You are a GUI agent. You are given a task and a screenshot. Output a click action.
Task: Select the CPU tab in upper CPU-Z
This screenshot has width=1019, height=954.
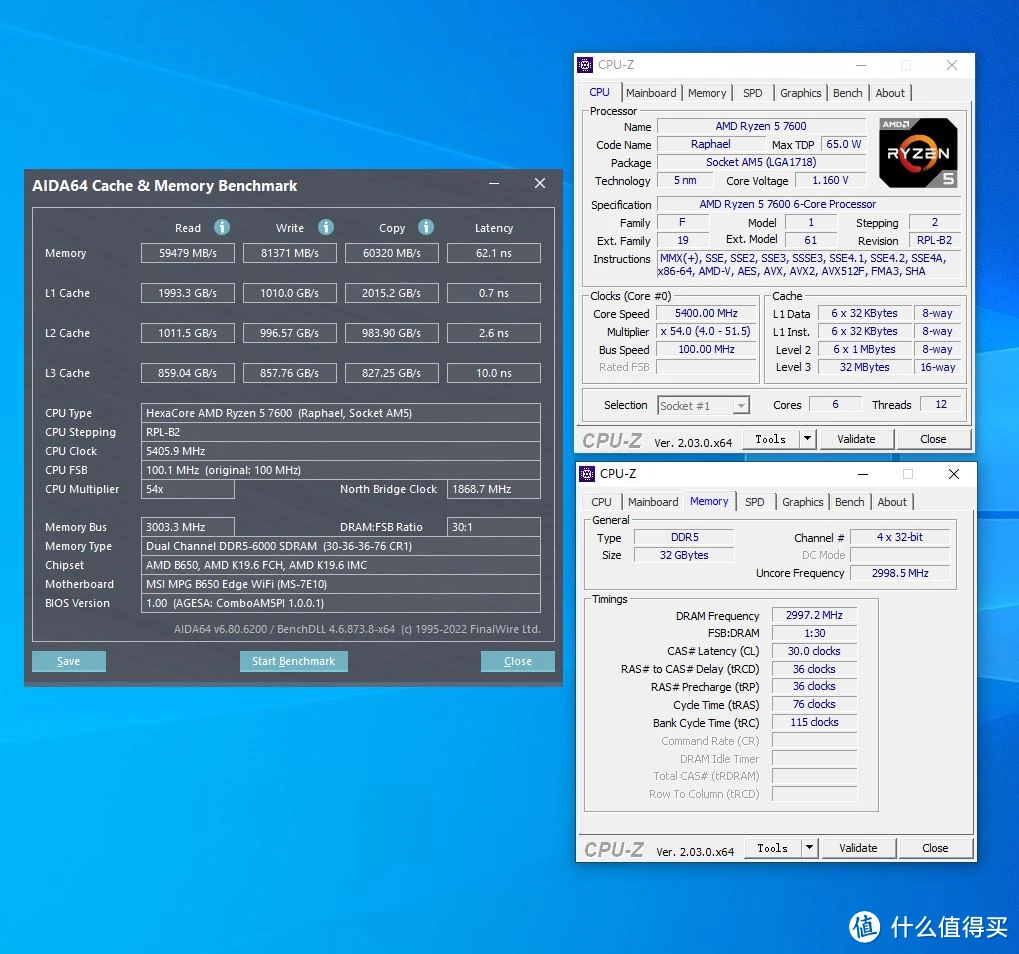599,92
